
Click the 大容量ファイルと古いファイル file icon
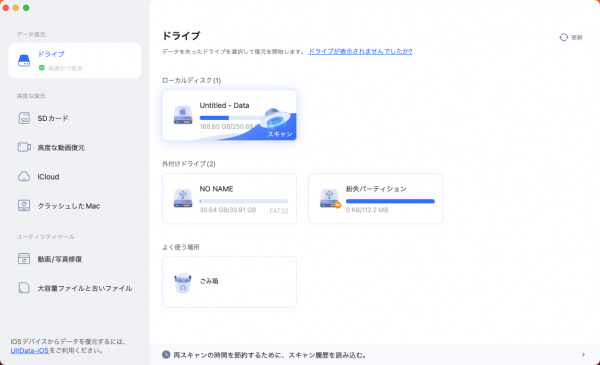pyautogui.click(x=24, y=288)
